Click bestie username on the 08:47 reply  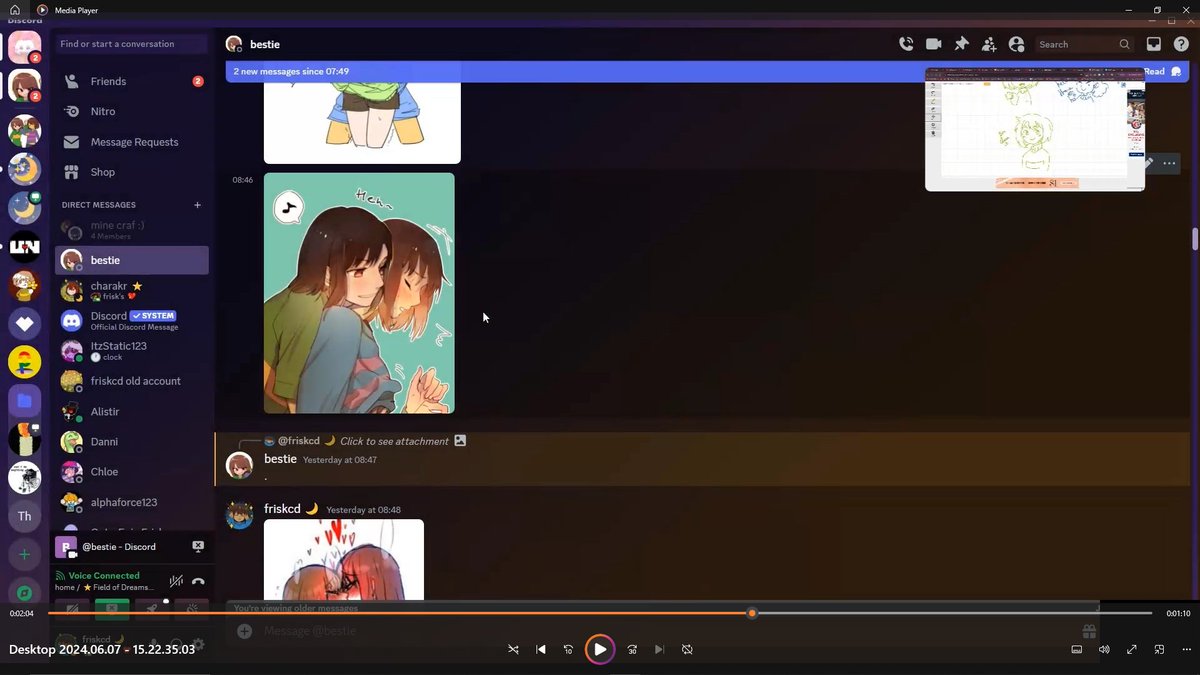click(280, 459)
